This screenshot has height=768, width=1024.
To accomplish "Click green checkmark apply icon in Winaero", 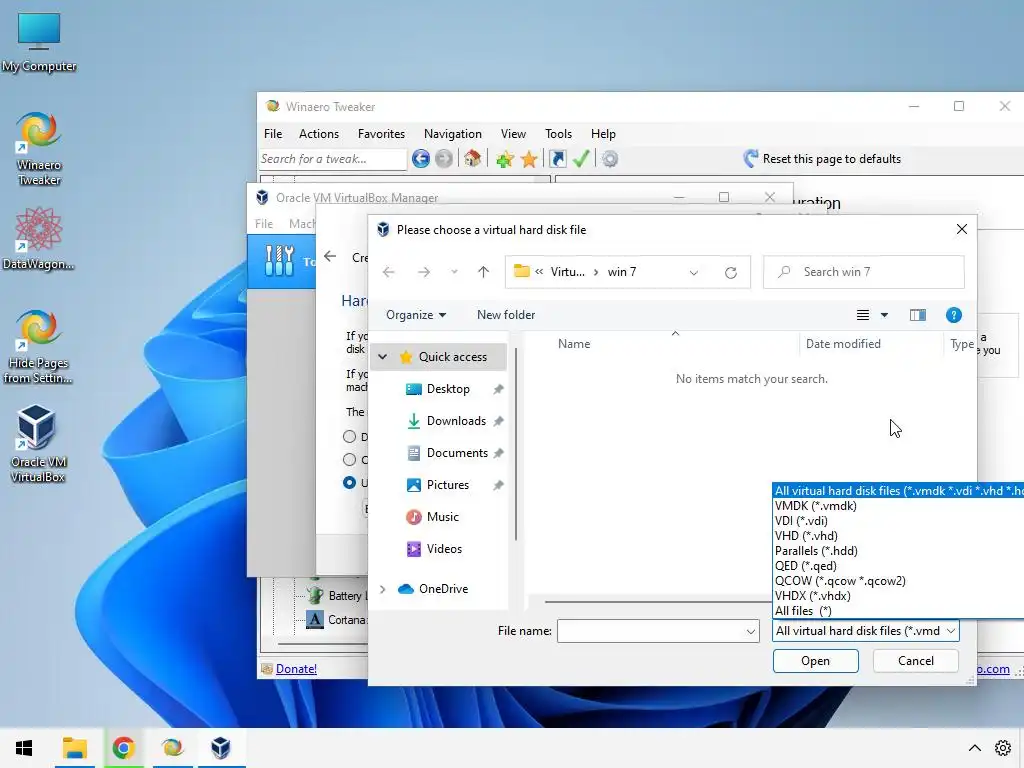I will pyautogui.click(x=581, y=159).
